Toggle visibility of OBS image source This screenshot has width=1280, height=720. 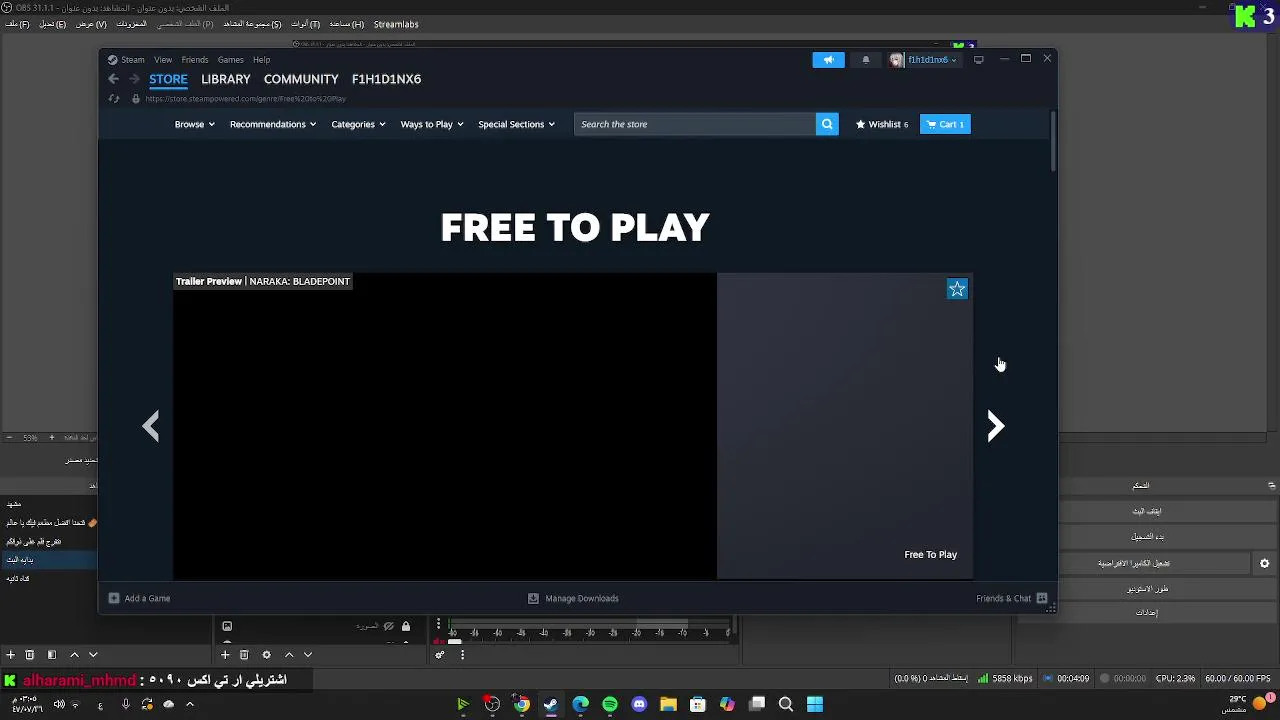click(x=389, y=627)
